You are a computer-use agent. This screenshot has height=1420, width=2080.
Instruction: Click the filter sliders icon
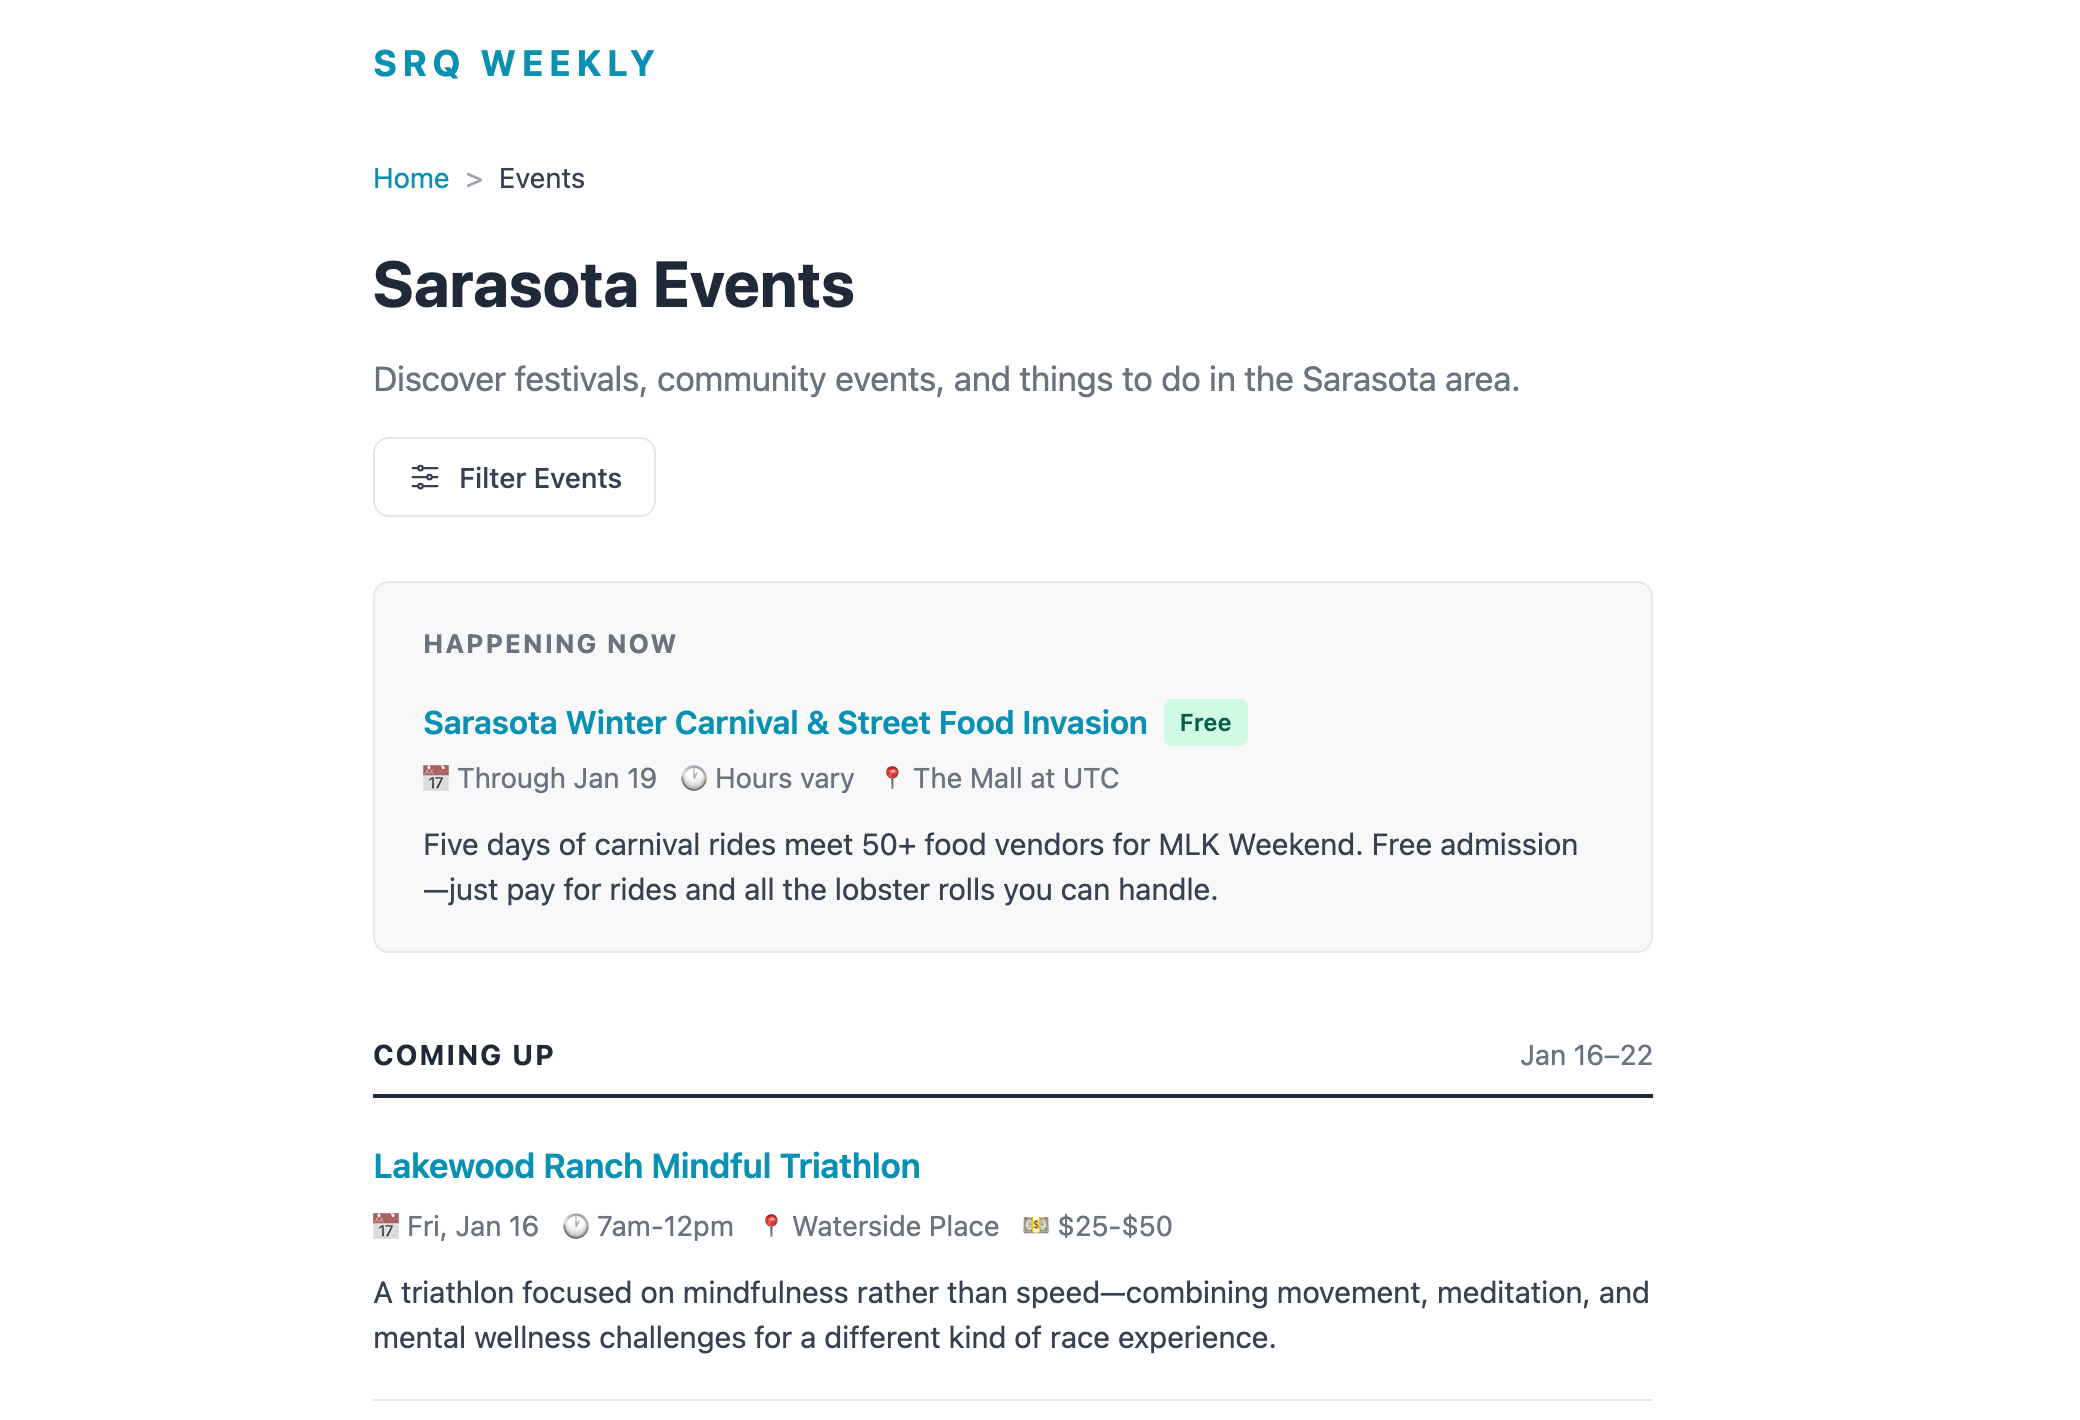(x=423, y=478)
